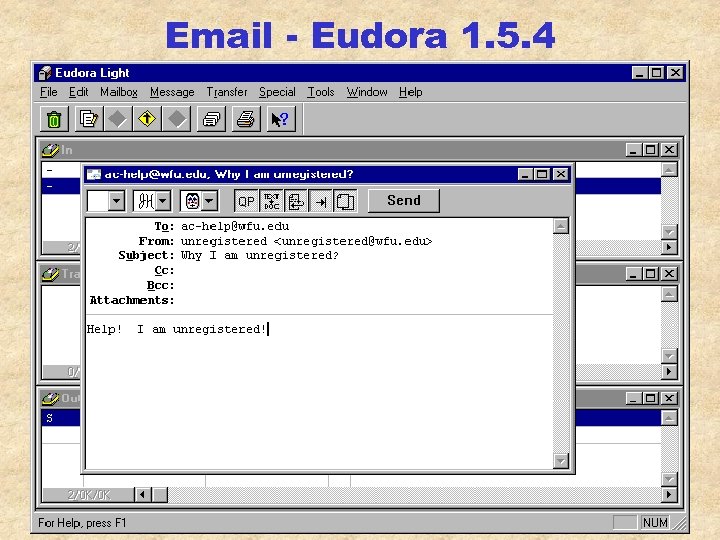Toggle the TEXT DOC attachment button
This screenshot has height=540, width=720.
click(271, 201)
